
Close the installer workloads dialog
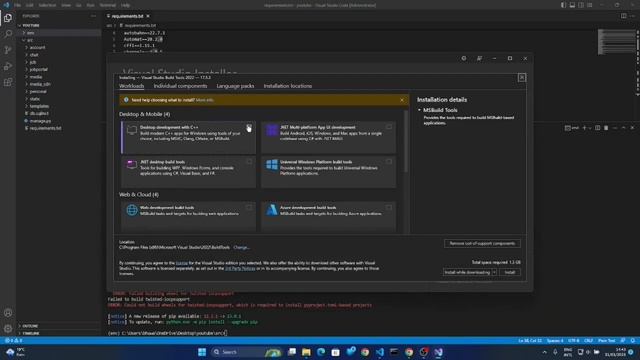[x=522, y=78]
